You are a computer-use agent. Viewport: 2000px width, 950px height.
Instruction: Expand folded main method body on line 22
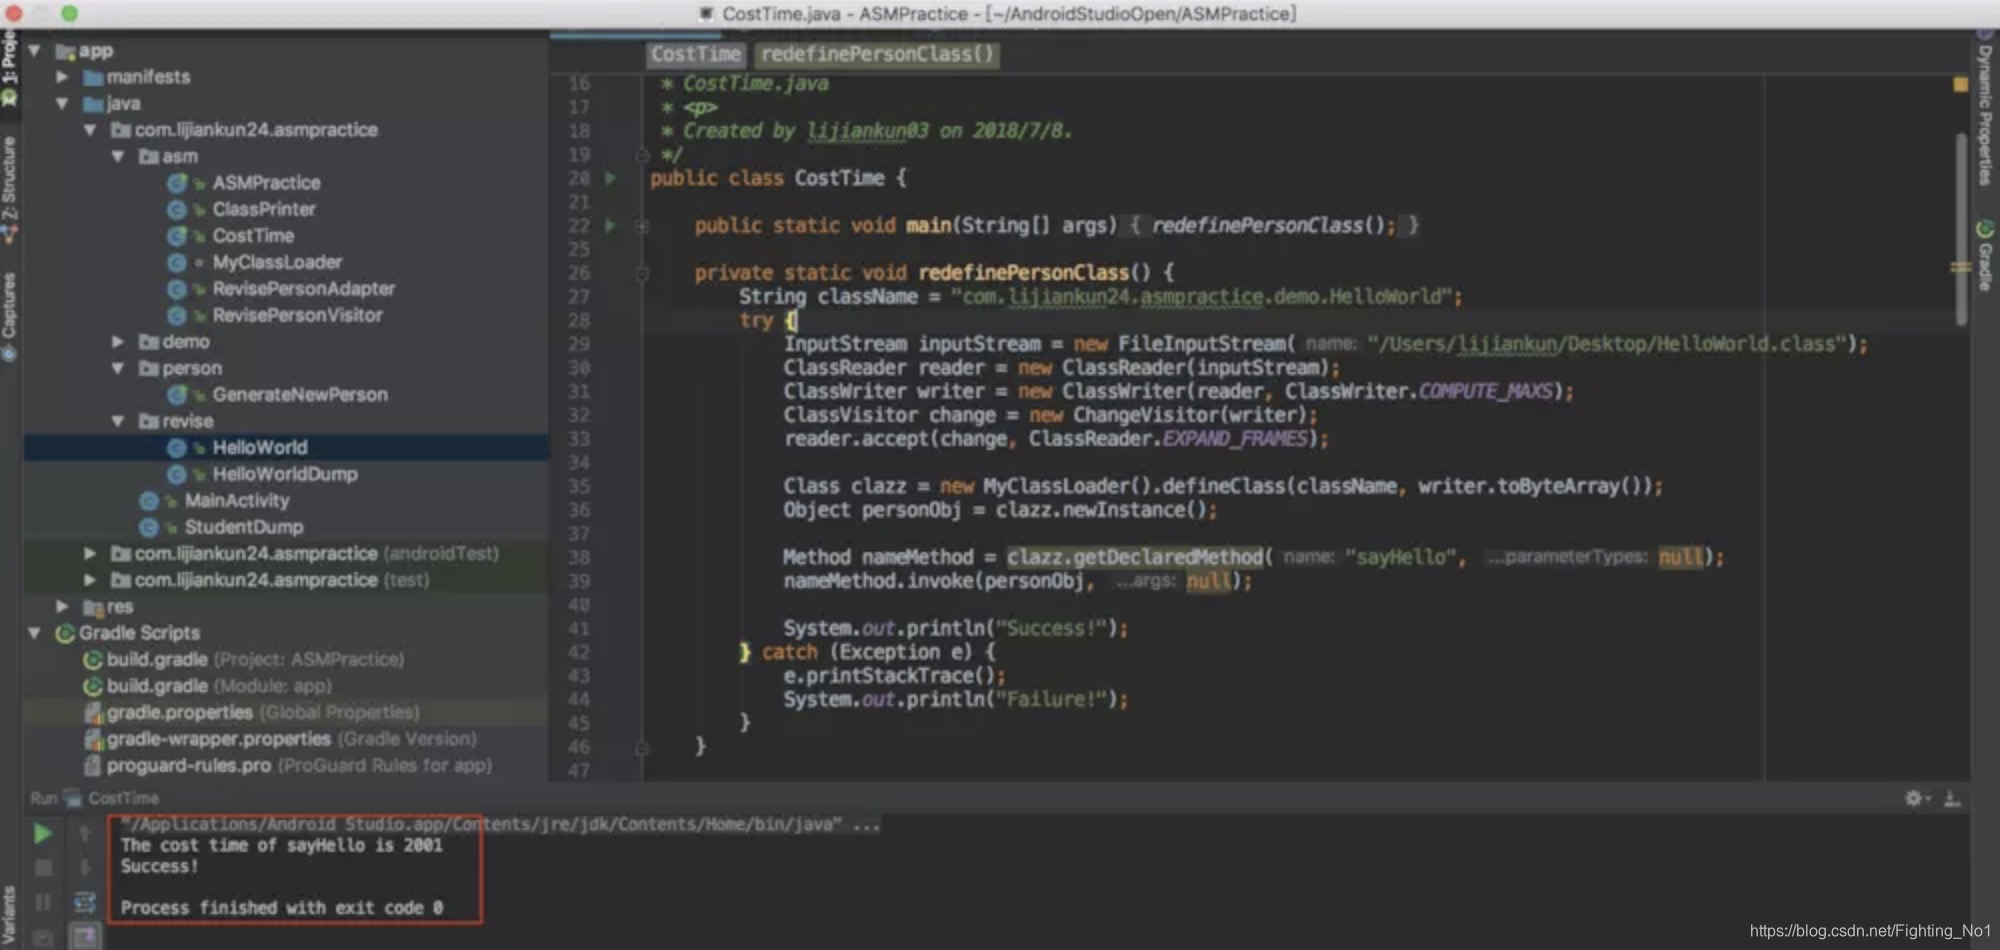642,226
